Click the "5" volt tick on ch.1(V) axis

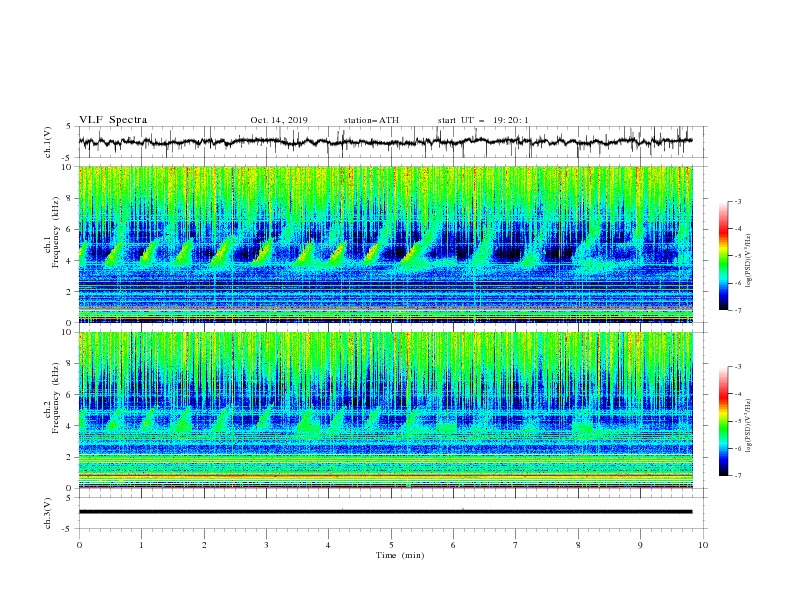point(70,127)
